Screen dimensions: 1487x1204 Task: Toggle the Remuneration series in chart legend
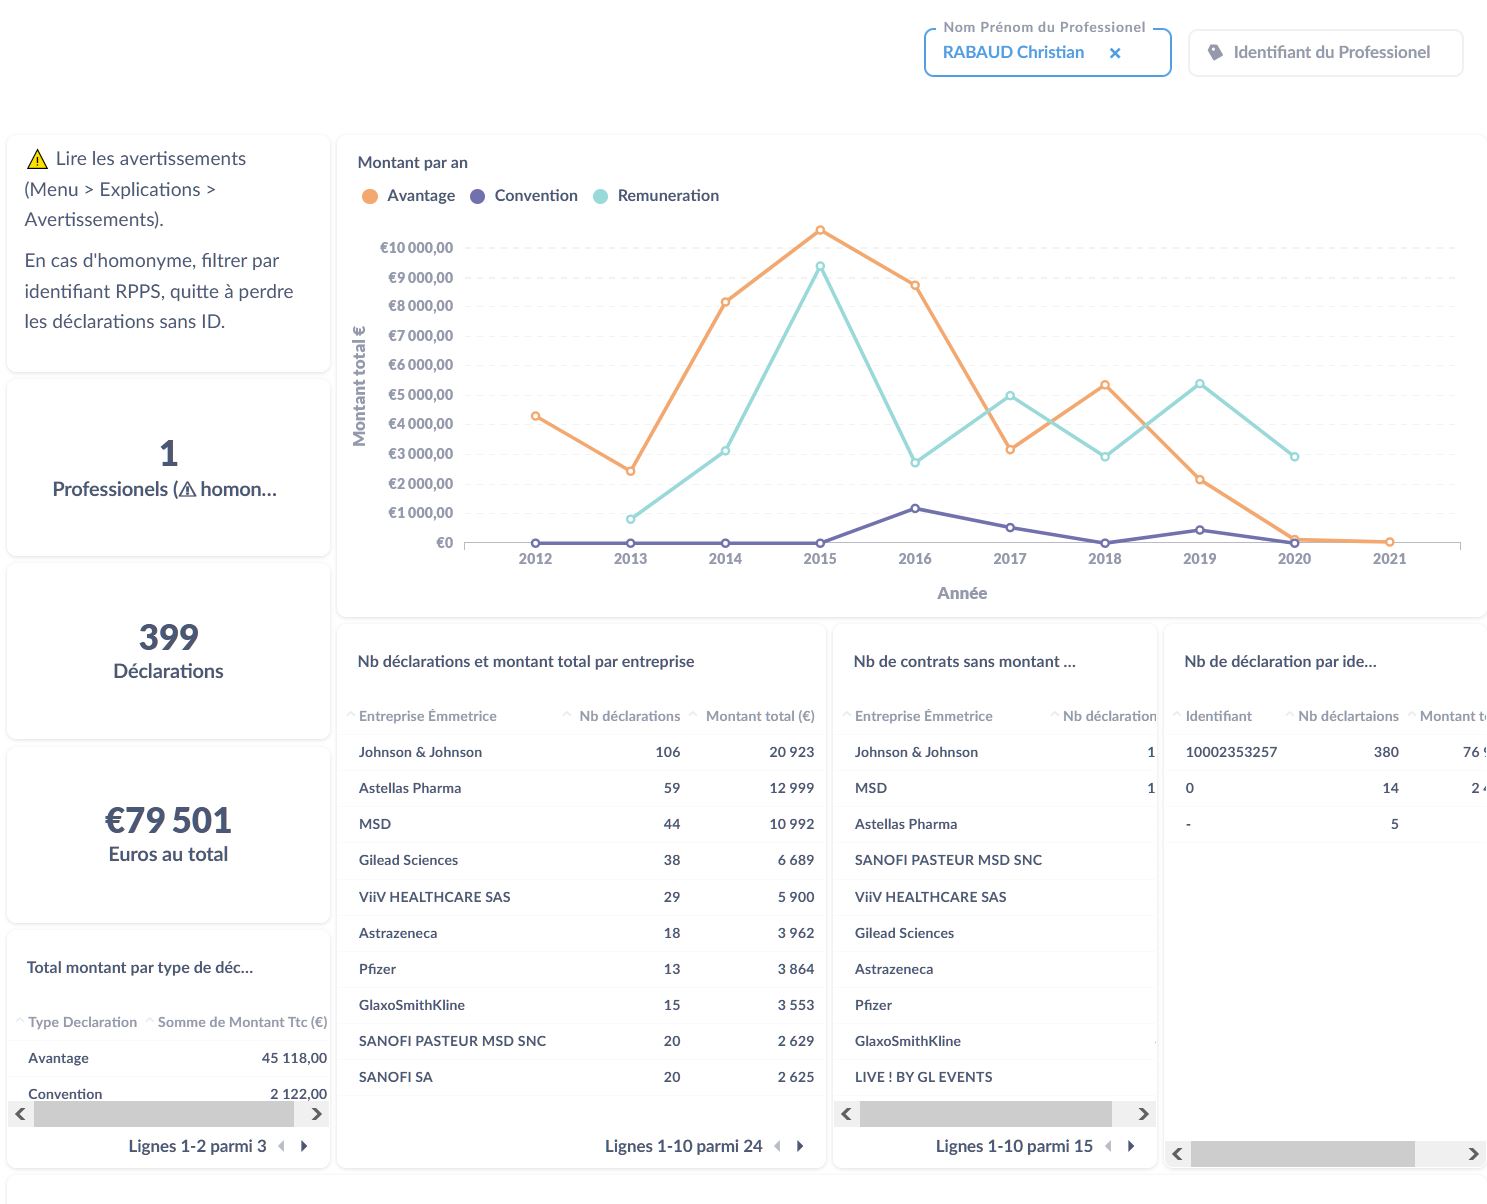(656, 196)
